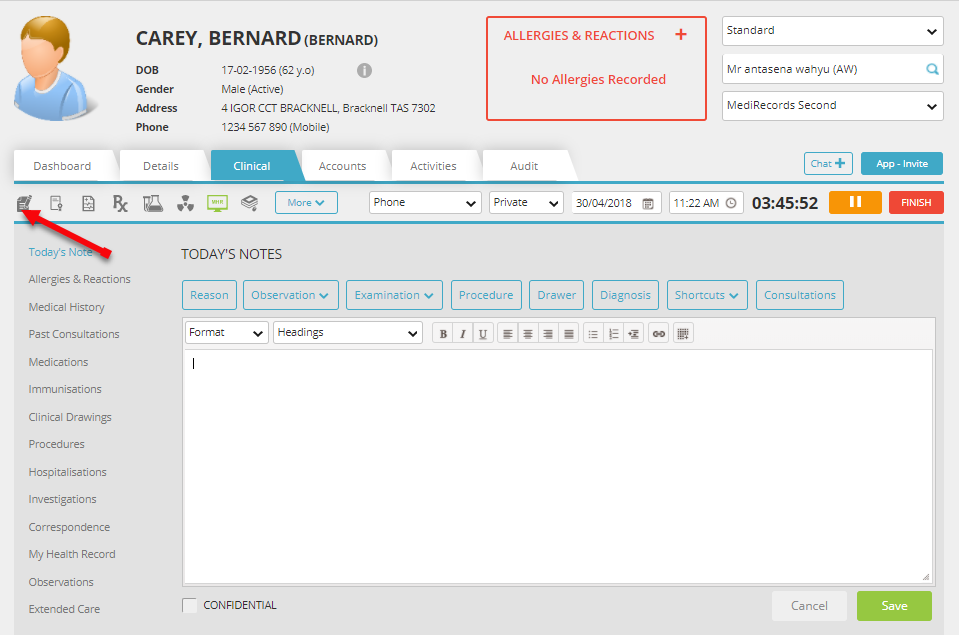Expand the Examination dropdown button
The image size is (959, 635).
pyautogui.click(x=394, y=295)
